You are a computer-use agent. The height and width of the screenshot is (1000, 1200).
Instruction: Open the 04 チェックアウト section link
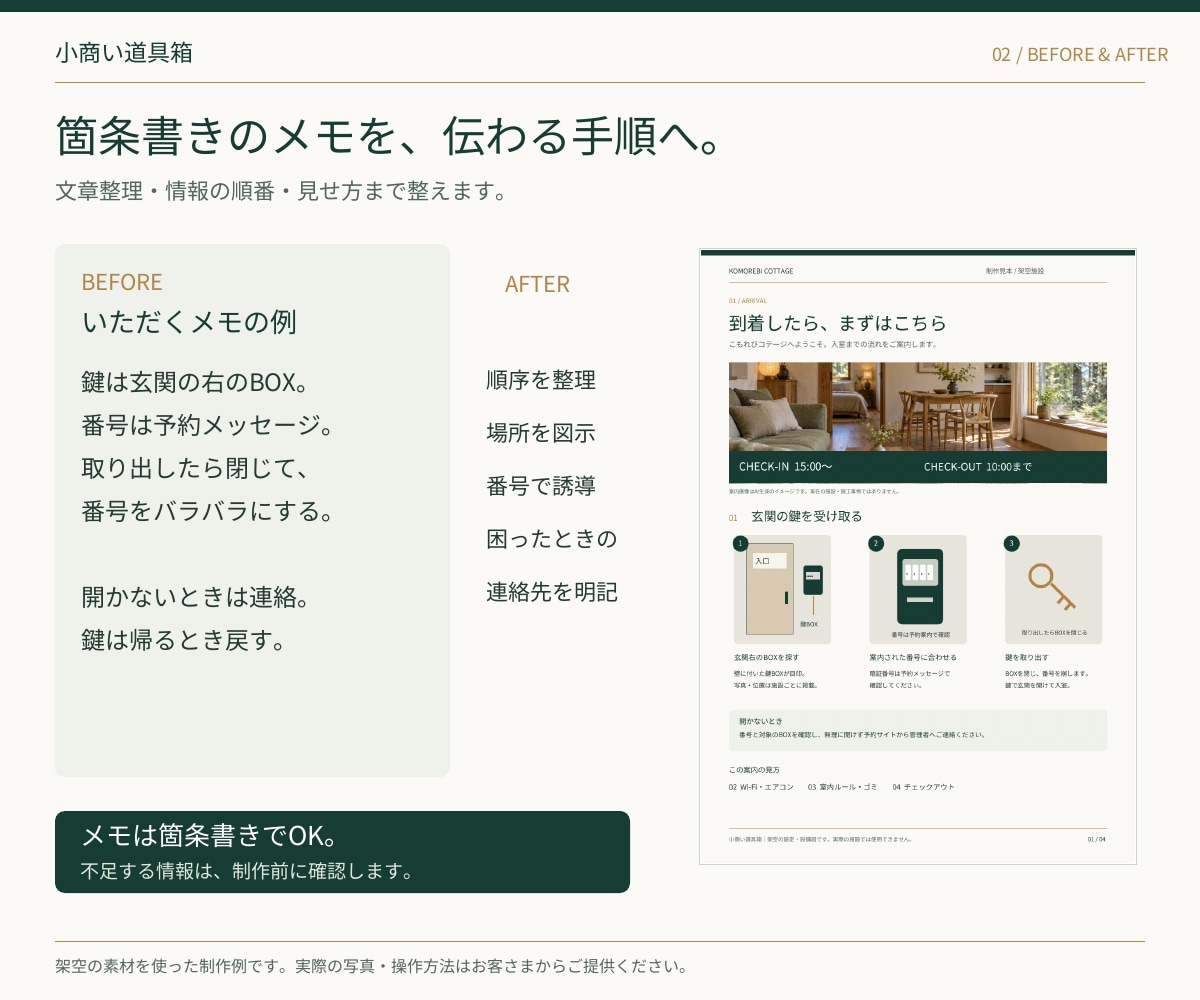[924, 787]
